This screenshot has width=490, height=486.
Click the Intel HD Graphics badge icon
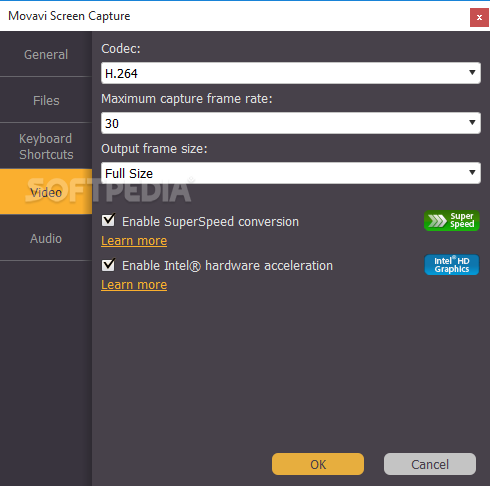[x=452, y=265]
